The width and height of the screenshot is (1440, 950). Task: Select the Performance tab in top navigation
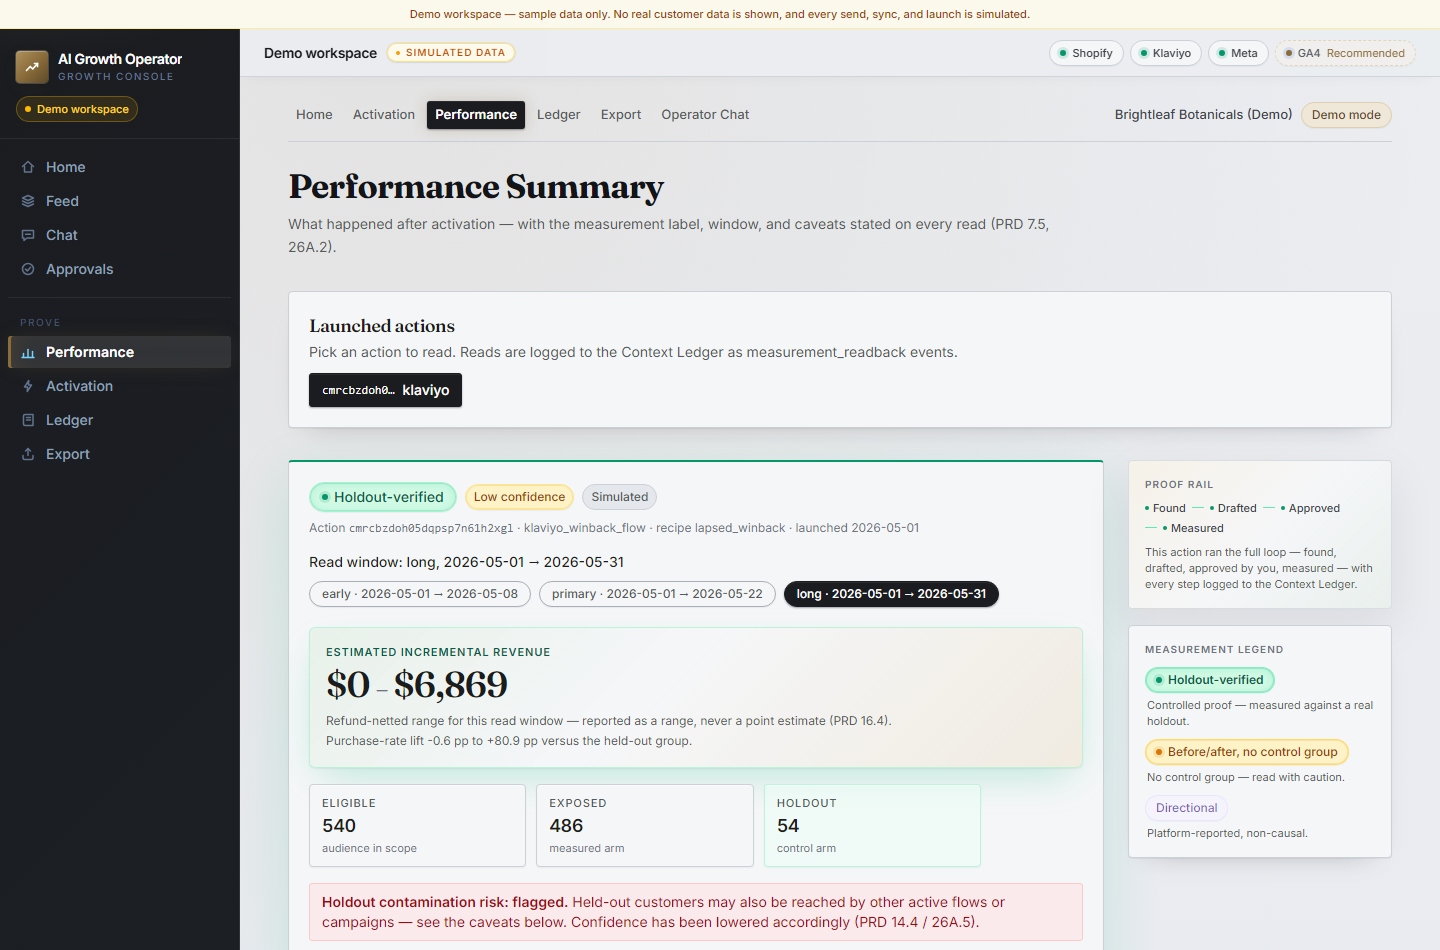tap(476, 115)
